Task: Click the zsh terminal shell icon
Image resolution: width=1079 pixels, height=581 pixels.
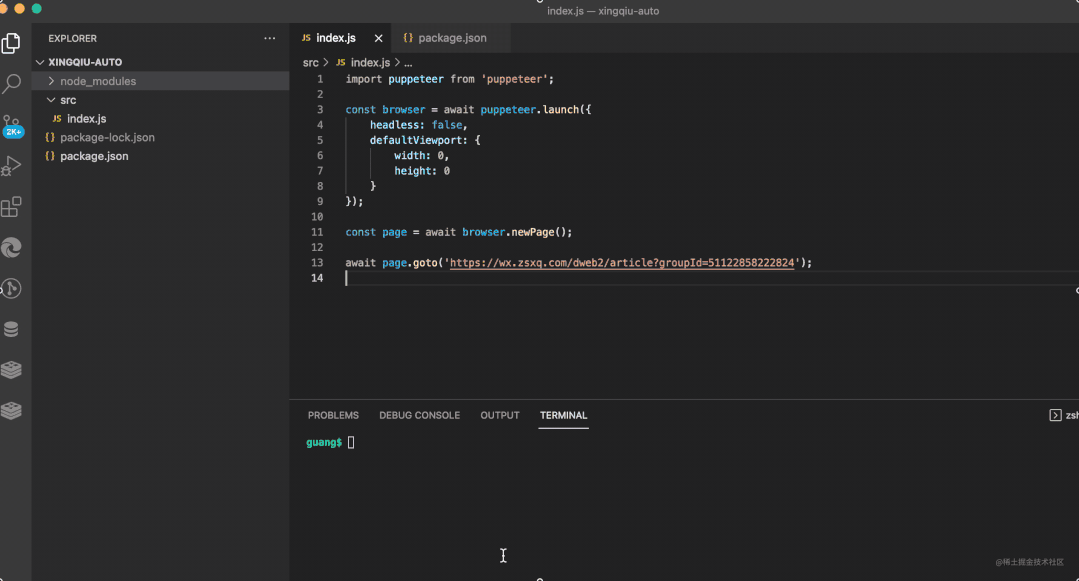Action: point(1055,415)
